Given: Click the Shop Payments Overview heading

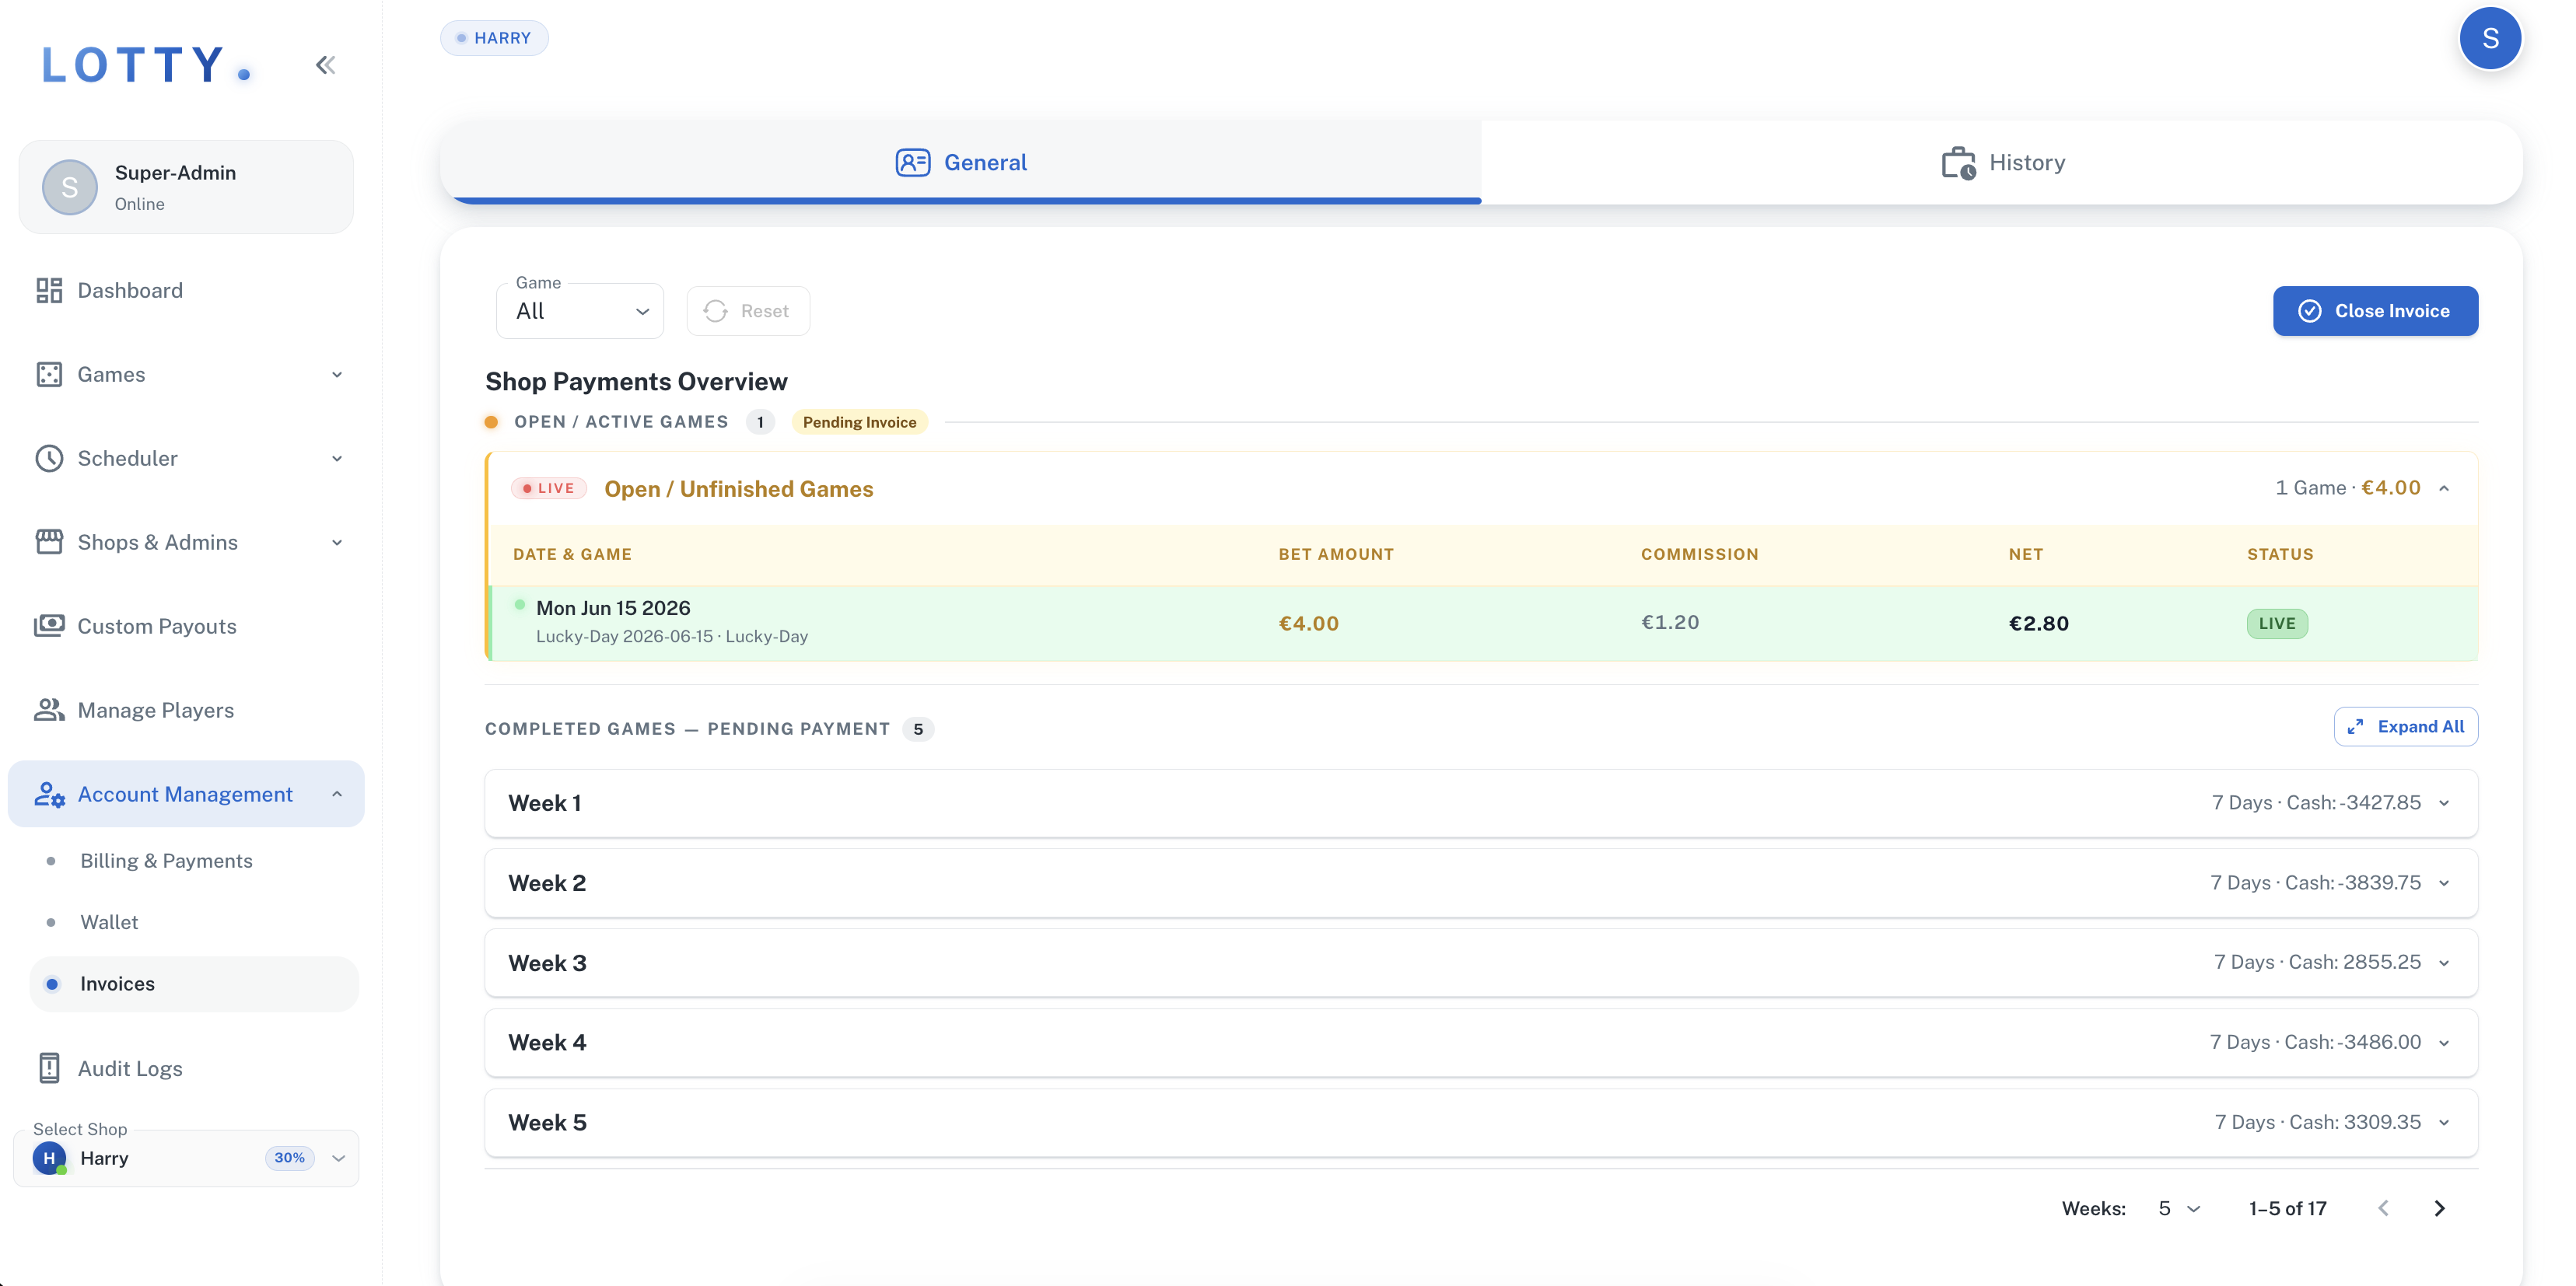Looking at the screenshot, I should click(636, 381).
